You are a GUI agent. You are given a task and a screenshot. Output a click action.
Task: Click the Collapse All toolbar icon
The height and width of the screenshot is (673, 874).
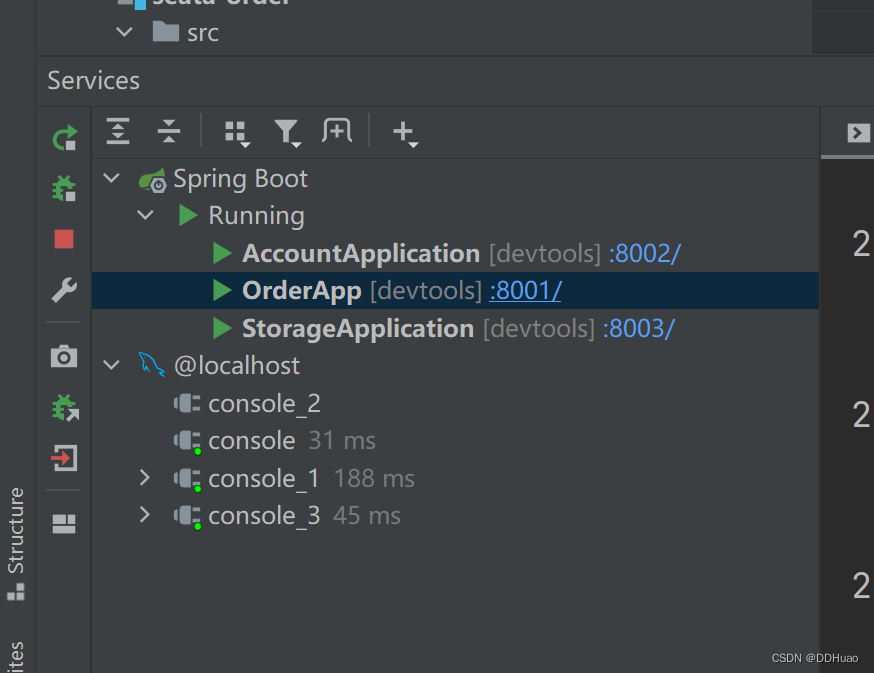[168, 132]
